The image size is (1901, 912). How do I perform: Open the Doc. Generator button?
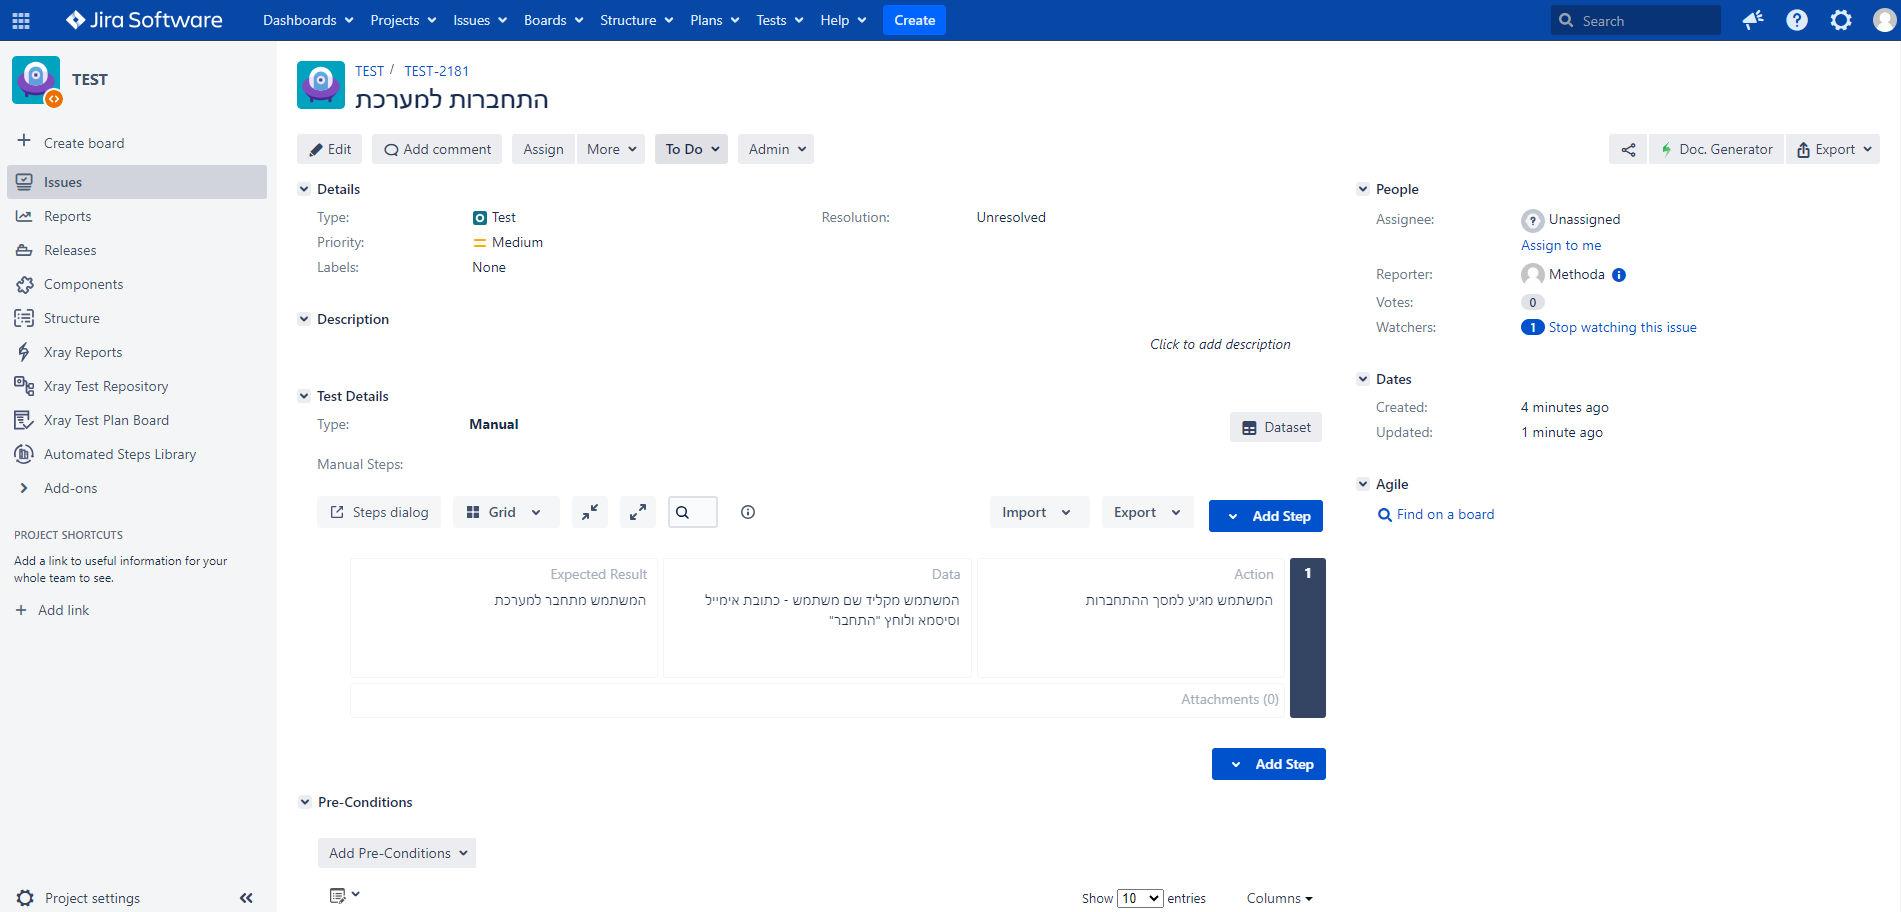(1716, 149)
